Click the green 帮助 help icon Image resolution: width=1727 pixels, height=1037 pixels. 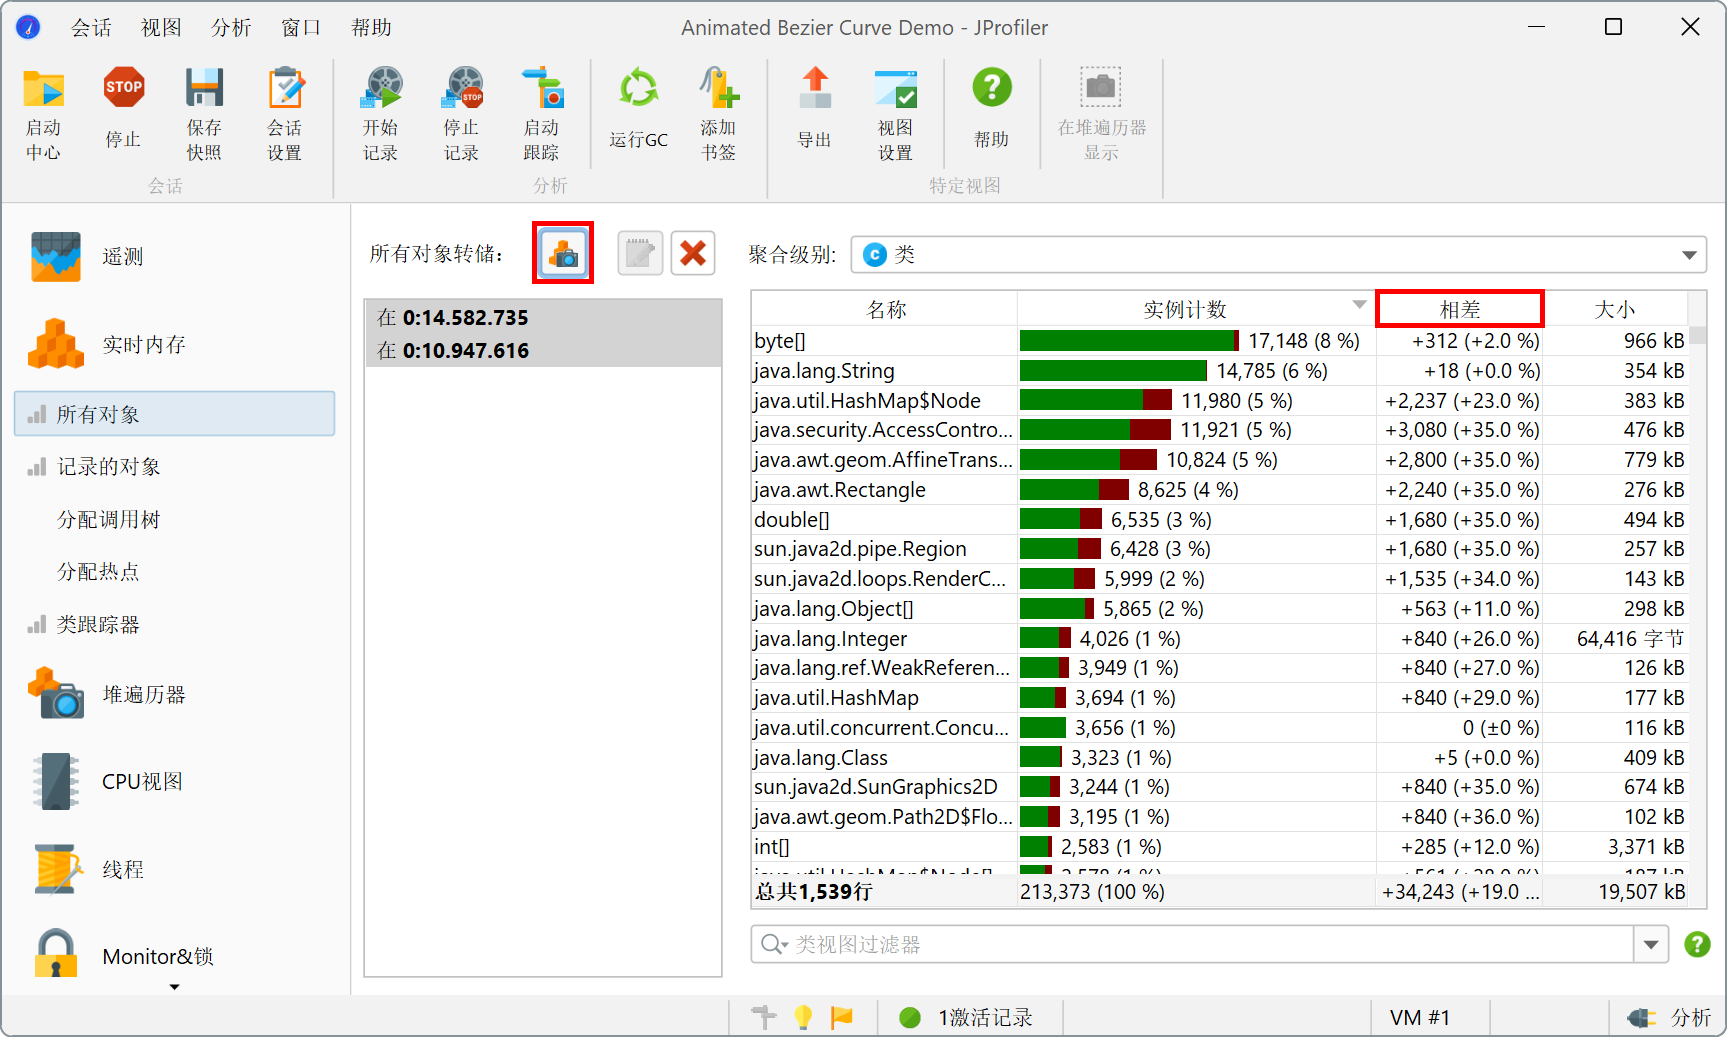pos(992,88)
